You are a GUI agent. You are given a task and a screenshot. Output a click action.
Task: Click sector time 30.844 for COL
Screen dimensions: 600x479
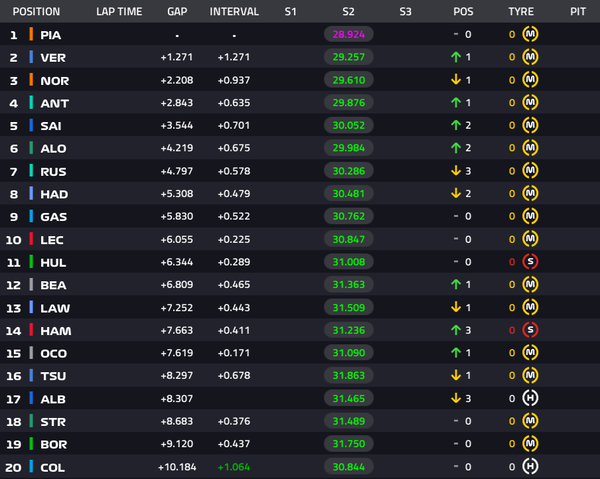tap(349, 467)
